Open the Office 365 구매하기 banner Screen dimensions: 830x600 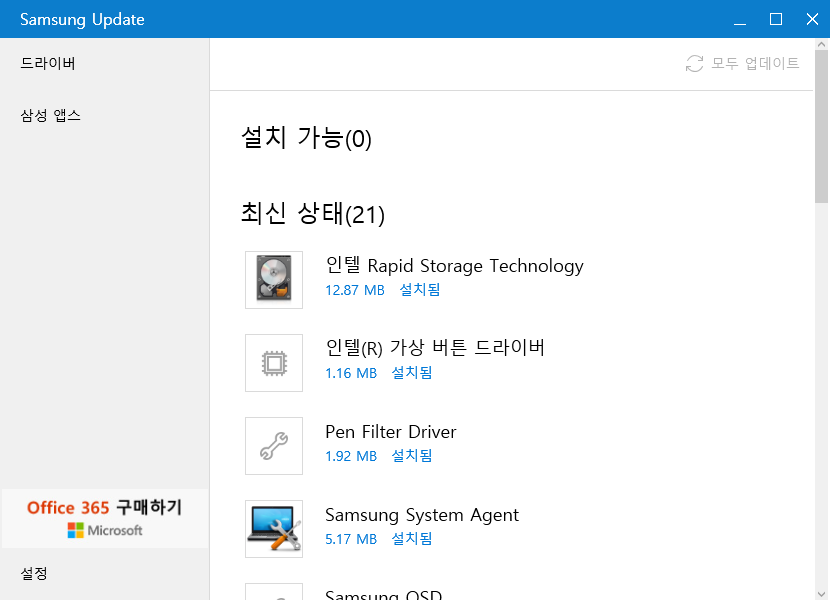[x=105, y=518]
